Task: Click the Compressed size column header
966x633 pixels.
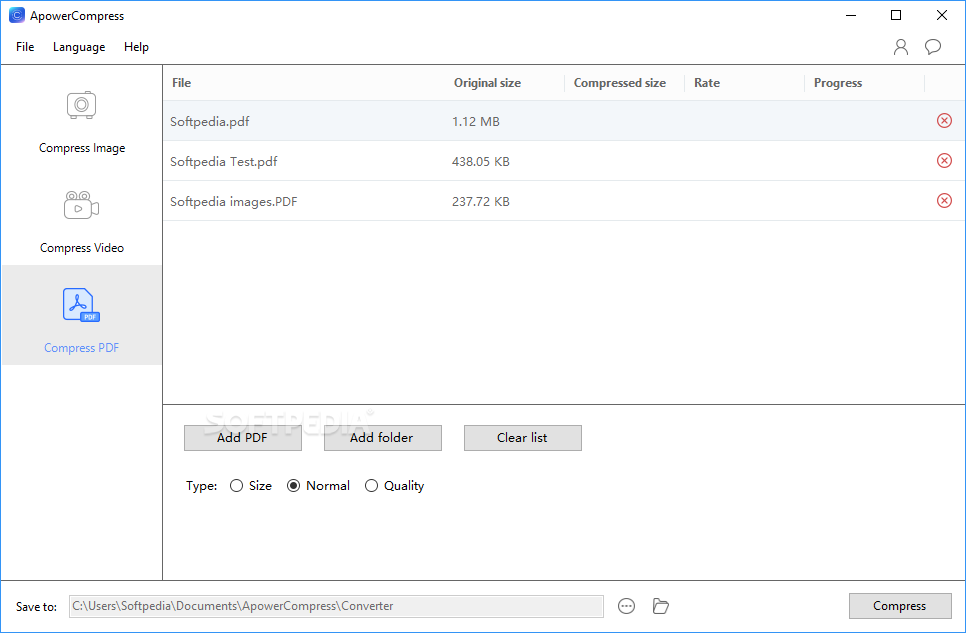Action: [620, 83]
